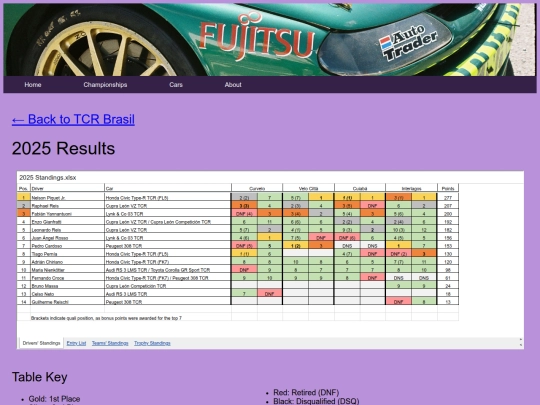Select driver name Leonardo Reis

(x=45, y=230)
